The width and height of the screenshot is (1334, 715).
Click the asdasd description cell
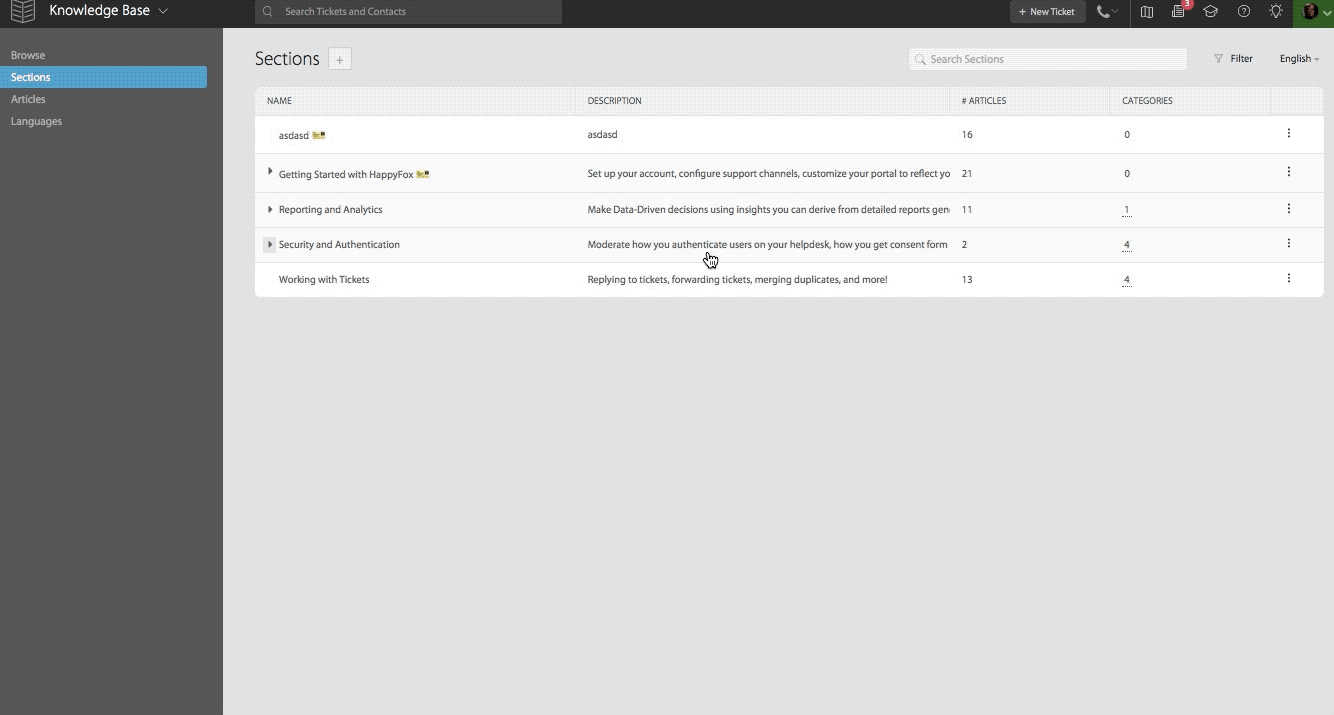(602, 134)
